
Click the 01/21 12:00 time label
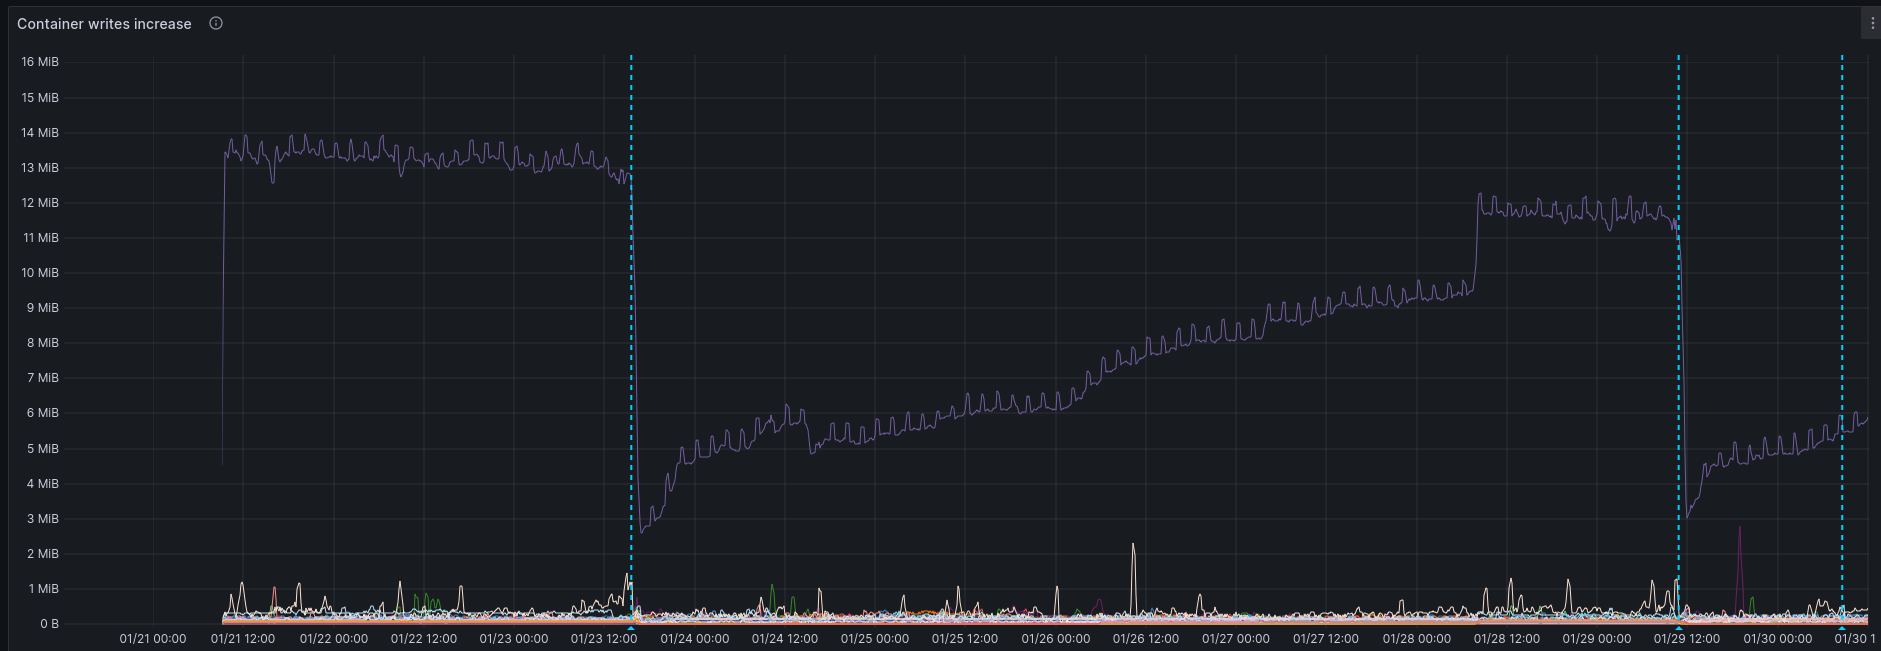coord(243,639)
